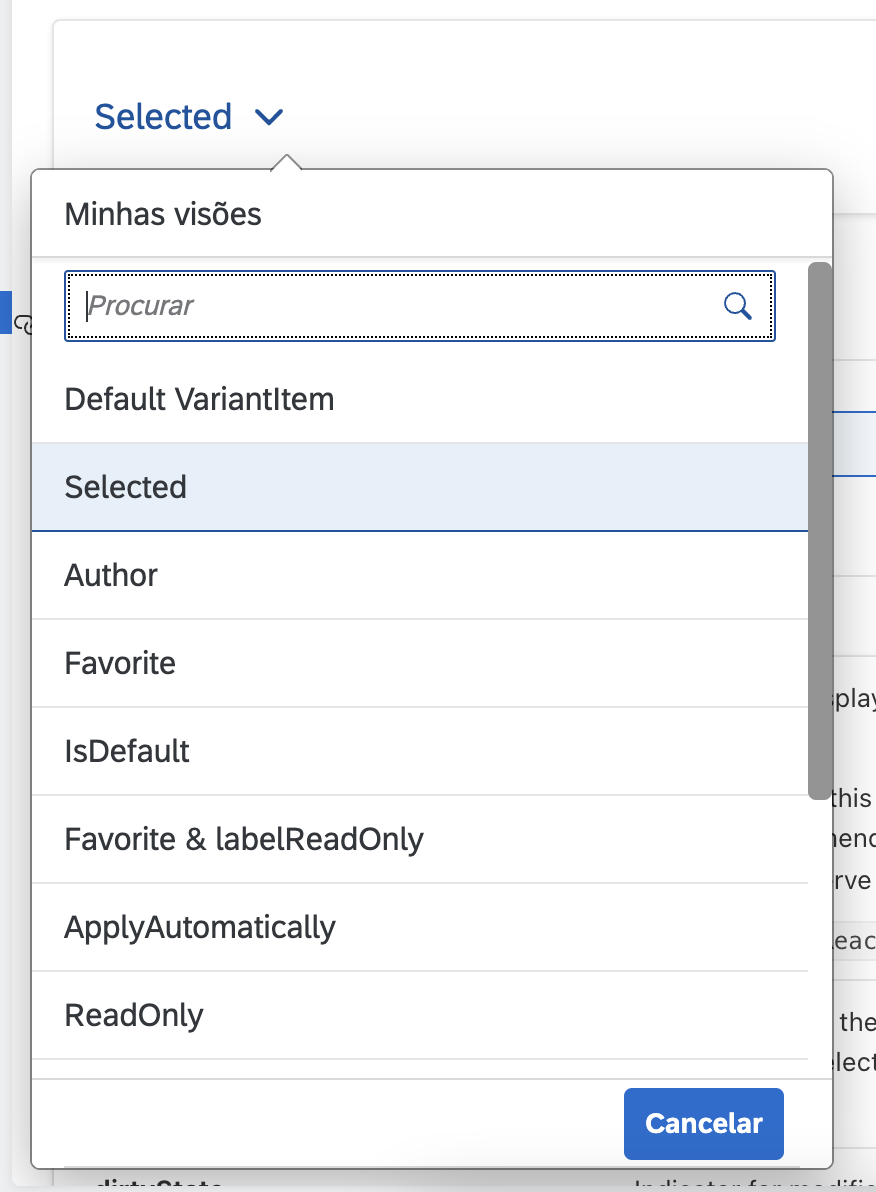Click the Minhas visões header
The width and height of the screenshot is (876, 1192).
click(162, 213)
